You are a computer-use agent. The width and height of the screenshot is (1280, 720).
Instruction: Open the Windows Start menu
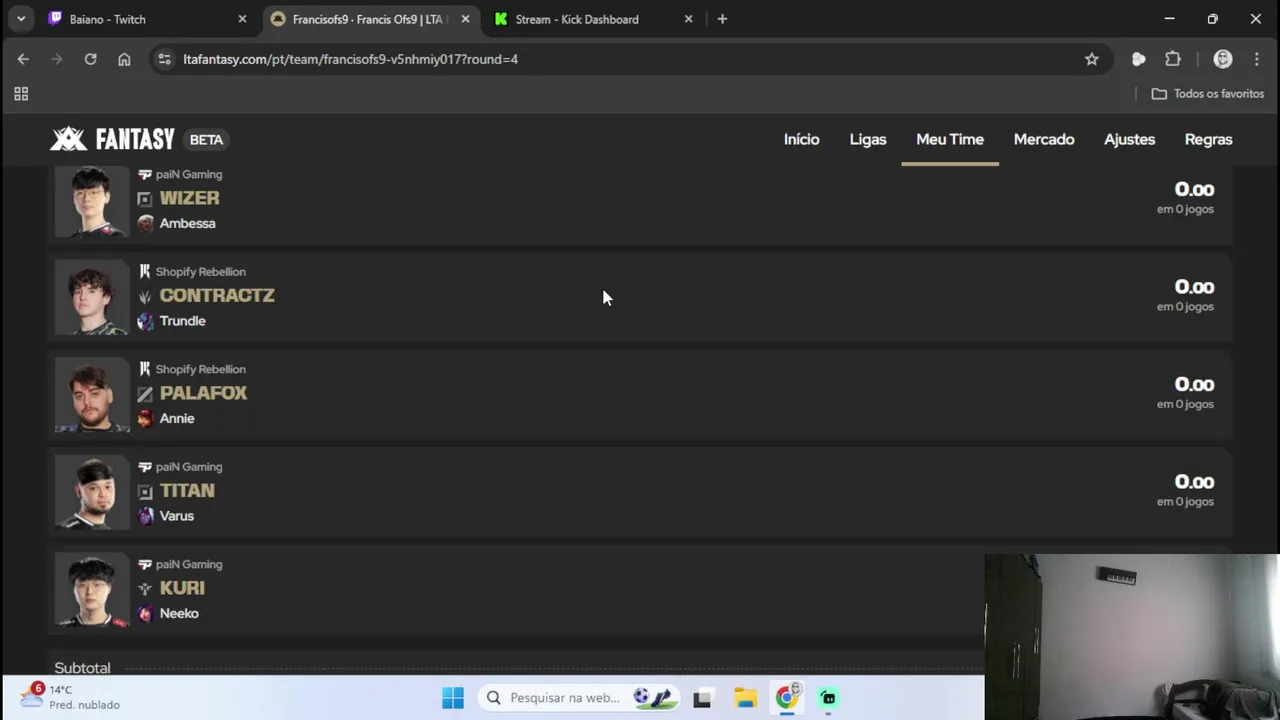[453, 698]
